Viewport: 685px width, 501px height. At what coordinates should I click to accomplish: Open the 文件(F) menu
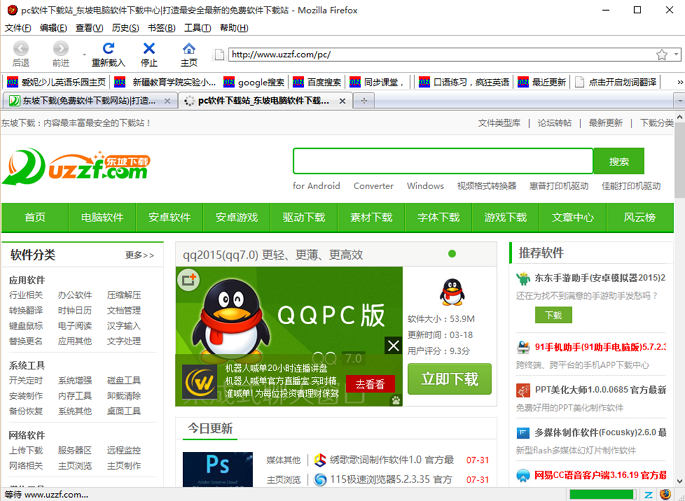tap(17, 28)
